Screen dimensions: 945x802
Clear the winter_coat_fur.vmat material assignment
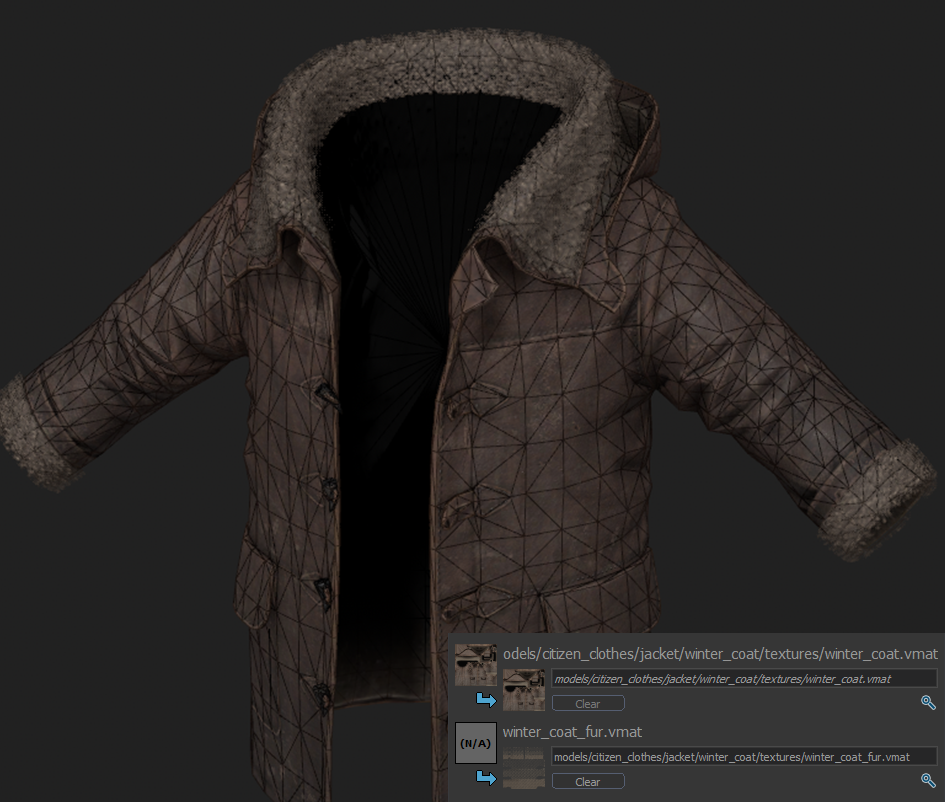coord(588,782)
